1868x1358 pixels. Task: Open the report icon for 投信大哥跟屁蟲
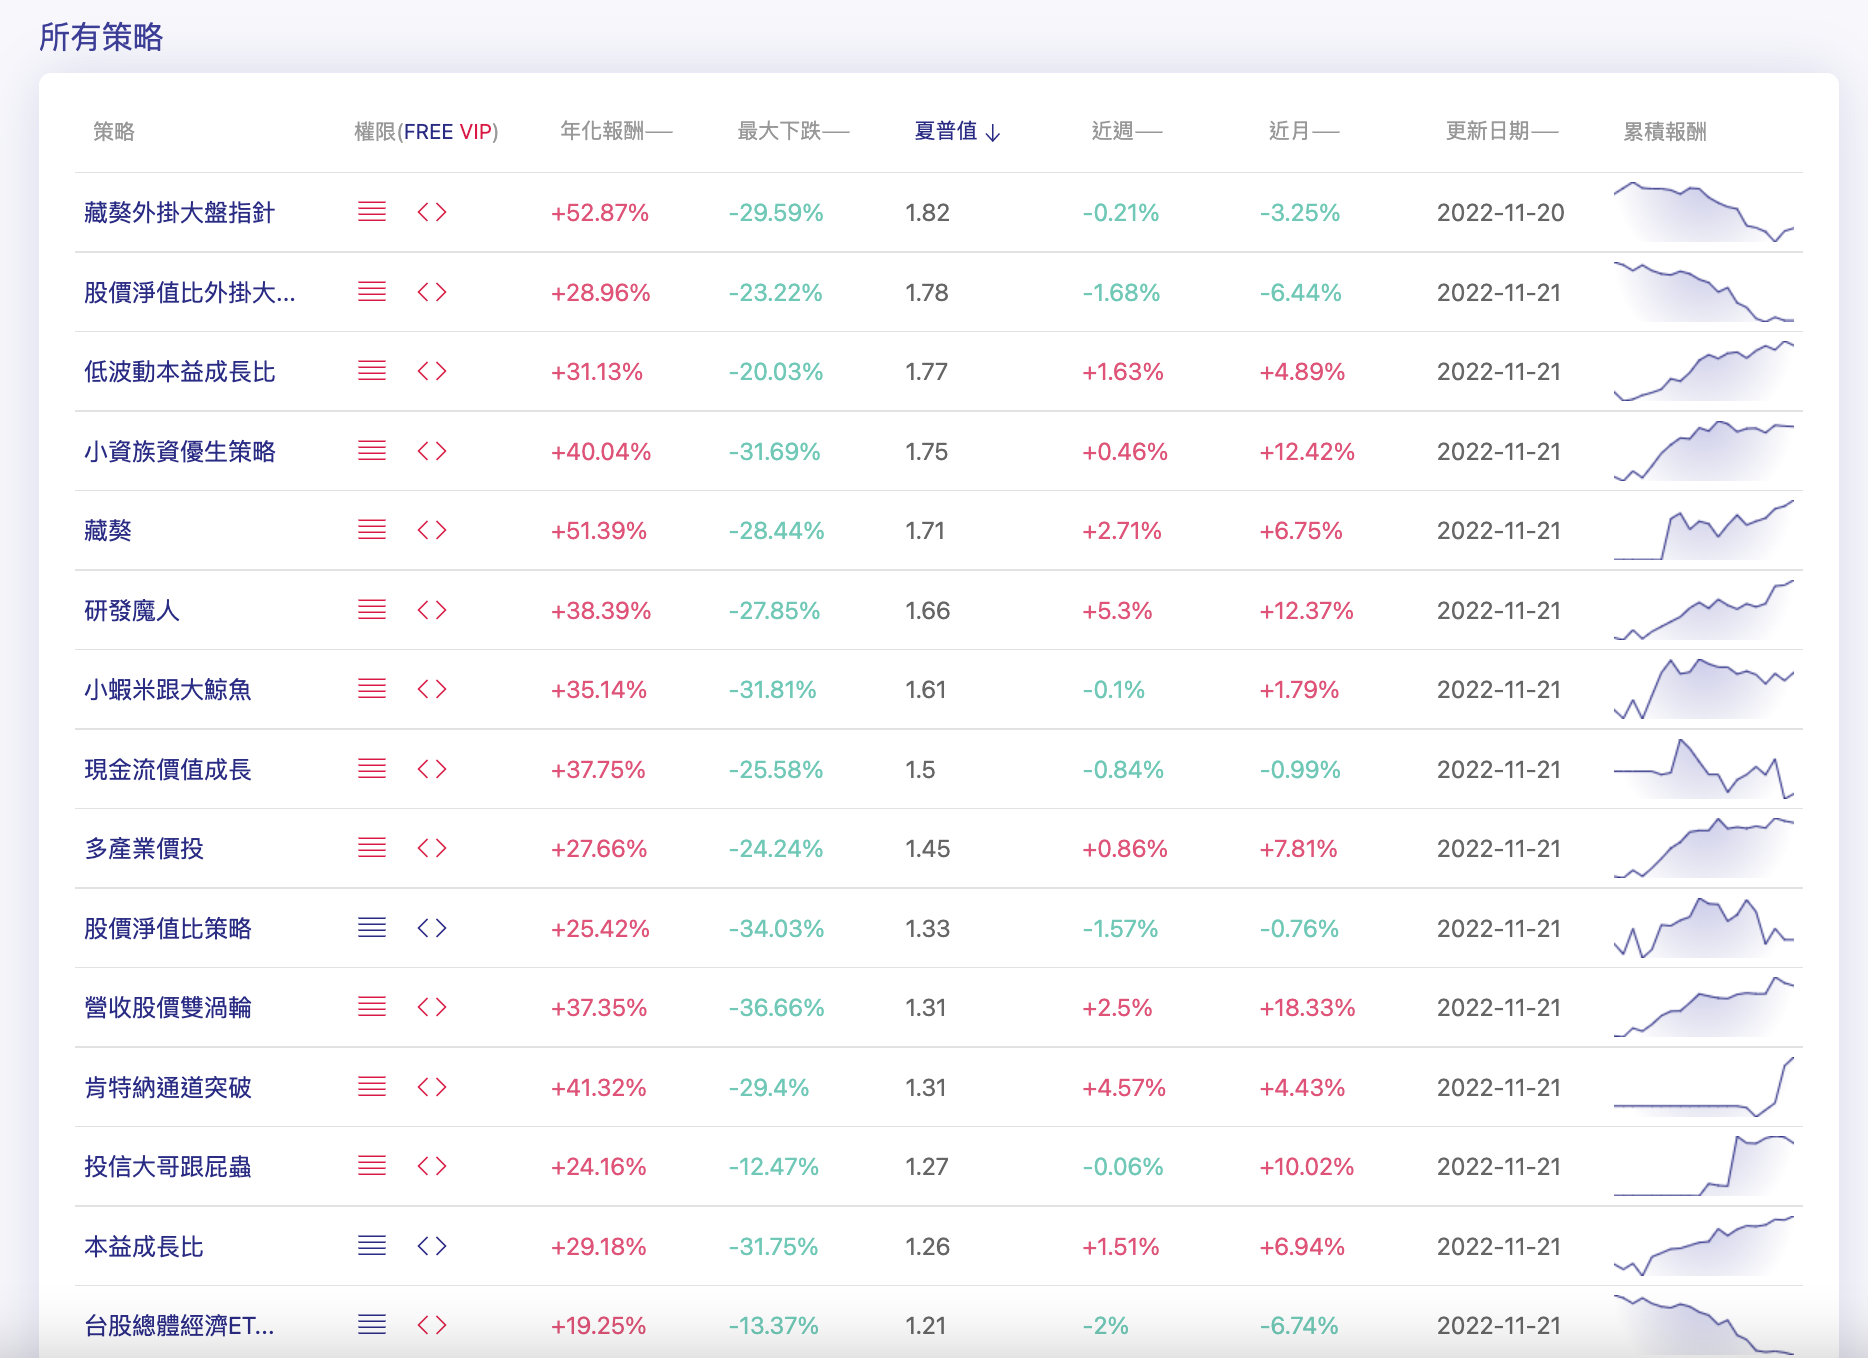pos(371,1166)
